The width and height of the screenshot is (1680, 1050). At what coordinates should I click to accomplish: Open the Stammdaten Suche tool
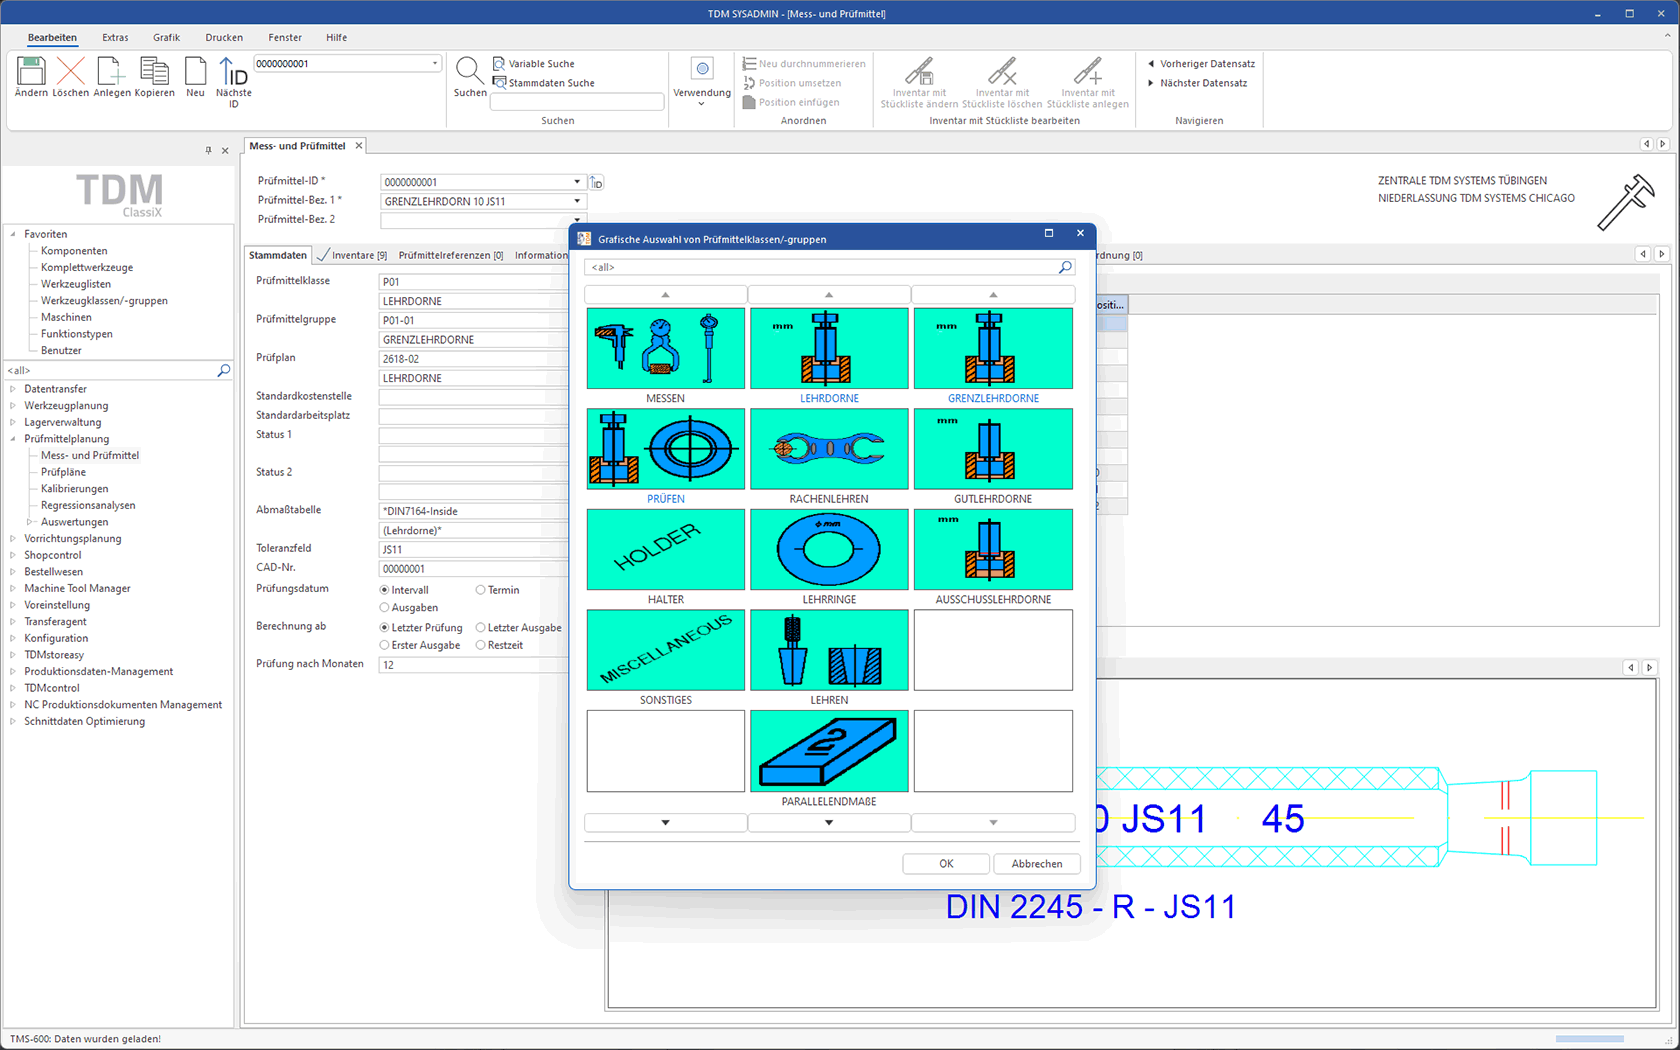(544, 83)
